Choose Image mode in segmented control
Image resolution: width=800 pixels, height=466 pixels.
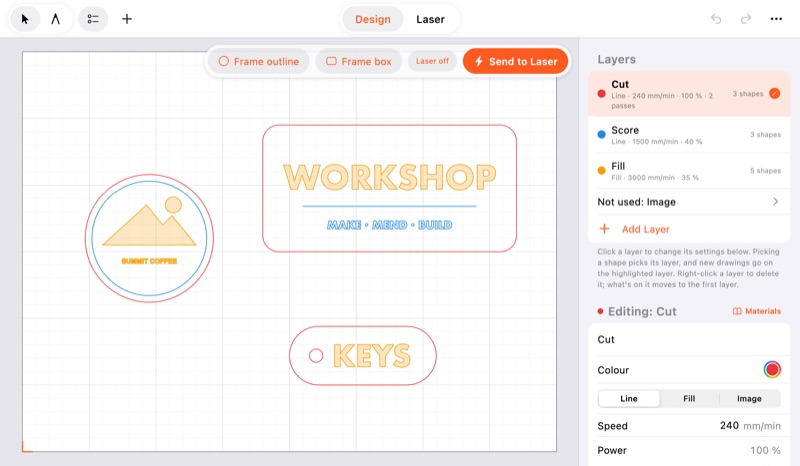pos(749,399)
